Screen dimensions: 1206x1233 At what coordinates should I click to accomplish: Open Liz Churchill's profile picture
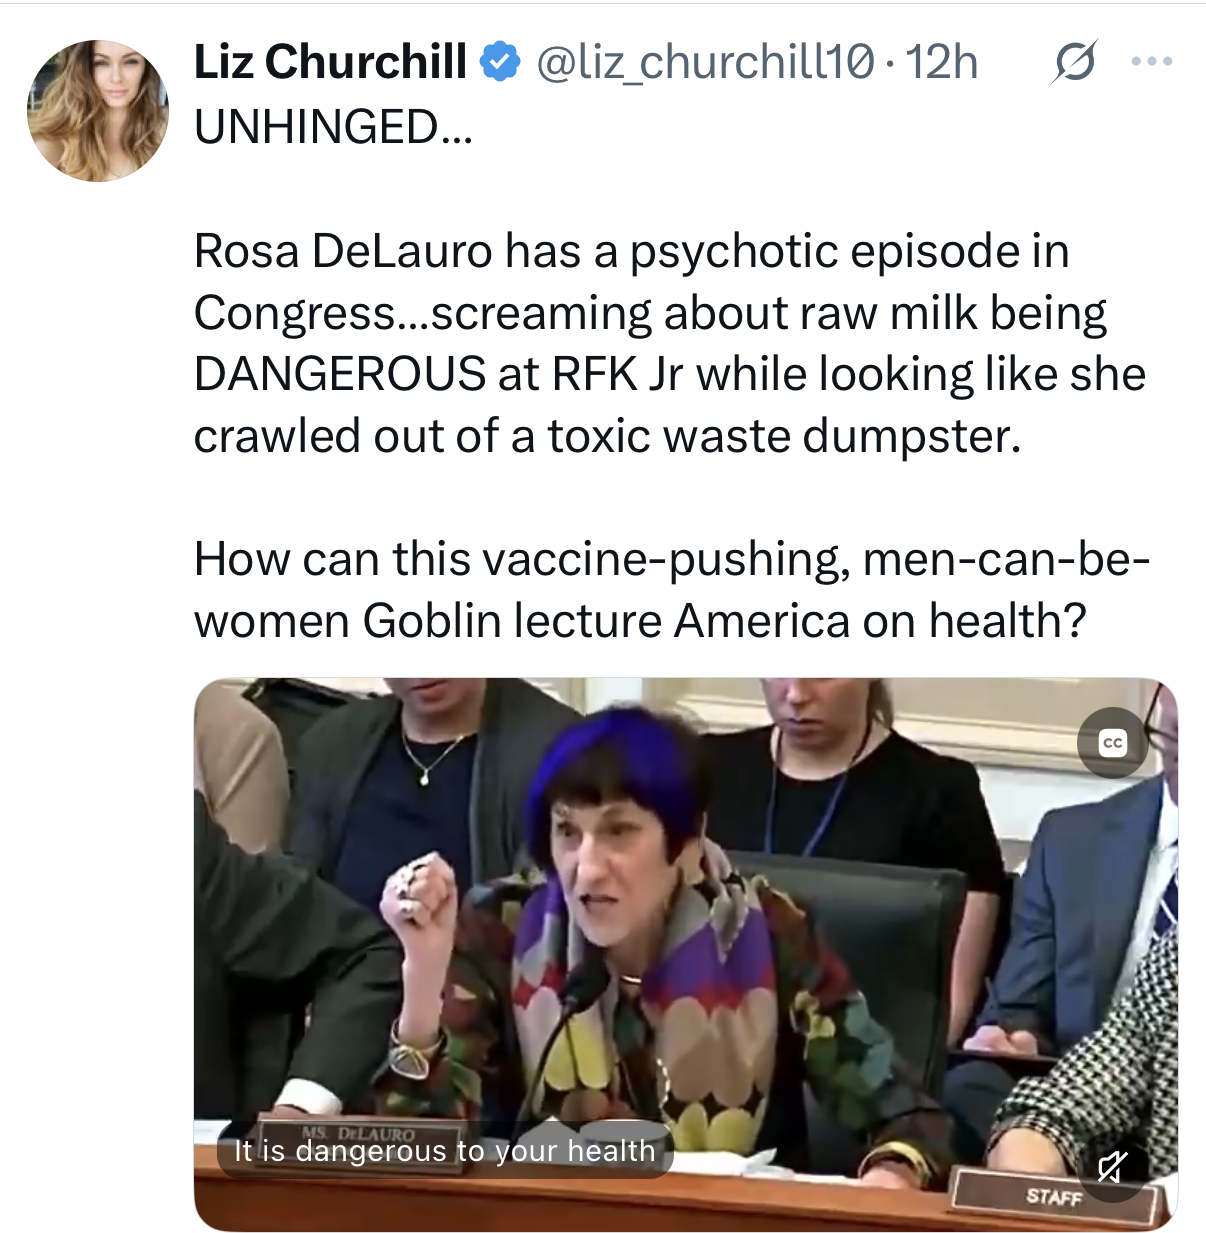(98, 111)
